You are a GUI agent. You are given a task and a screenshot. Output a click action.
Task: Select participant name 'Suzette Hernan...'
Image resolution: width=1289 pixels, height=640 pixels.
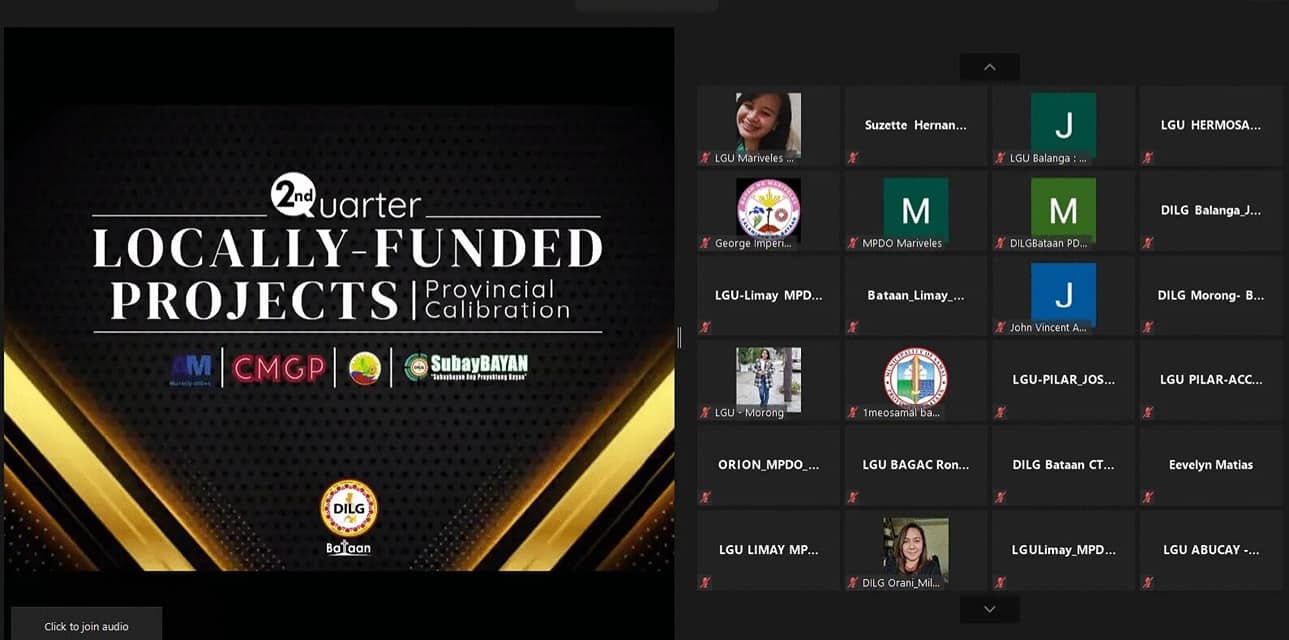coord(916,125)
